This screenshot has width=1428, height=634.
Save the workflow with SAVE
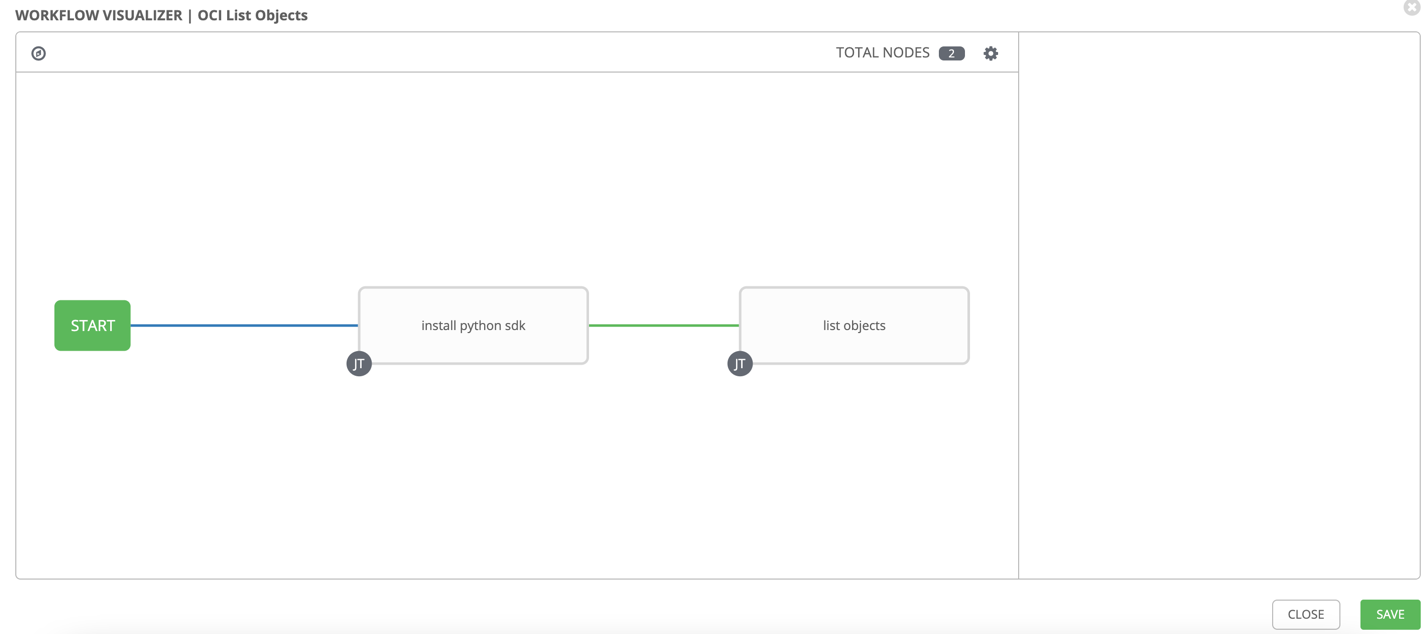(x=1390, y=614)
